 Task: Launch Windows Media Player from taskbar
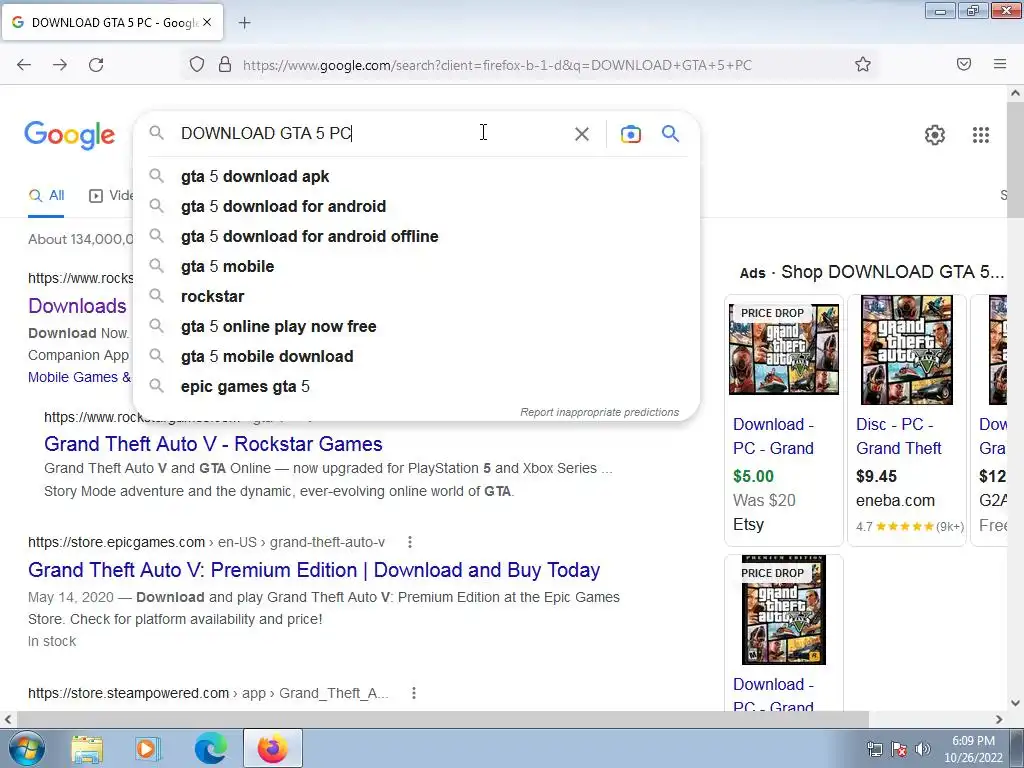(147, 748)
